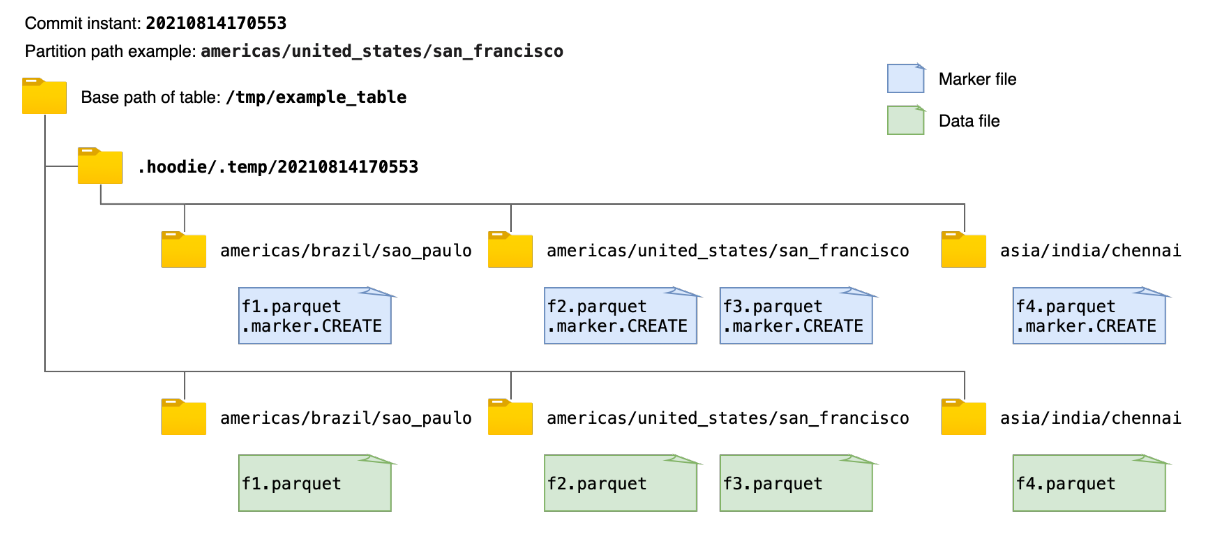1205x534 pixels.
Task: Click chennai folder icon above f4 marker file
Action: pyautogui.click(x=964, y=250)
